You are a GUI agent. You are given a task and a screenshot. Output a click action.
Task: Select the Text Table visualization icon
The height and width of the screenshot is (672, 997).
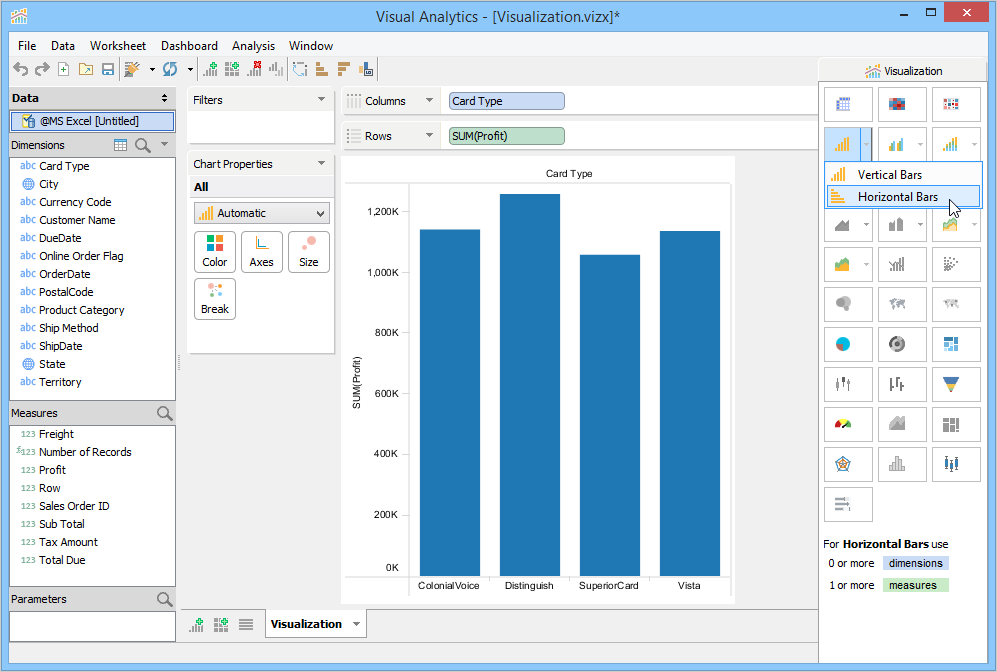click(x=843, y=104)
